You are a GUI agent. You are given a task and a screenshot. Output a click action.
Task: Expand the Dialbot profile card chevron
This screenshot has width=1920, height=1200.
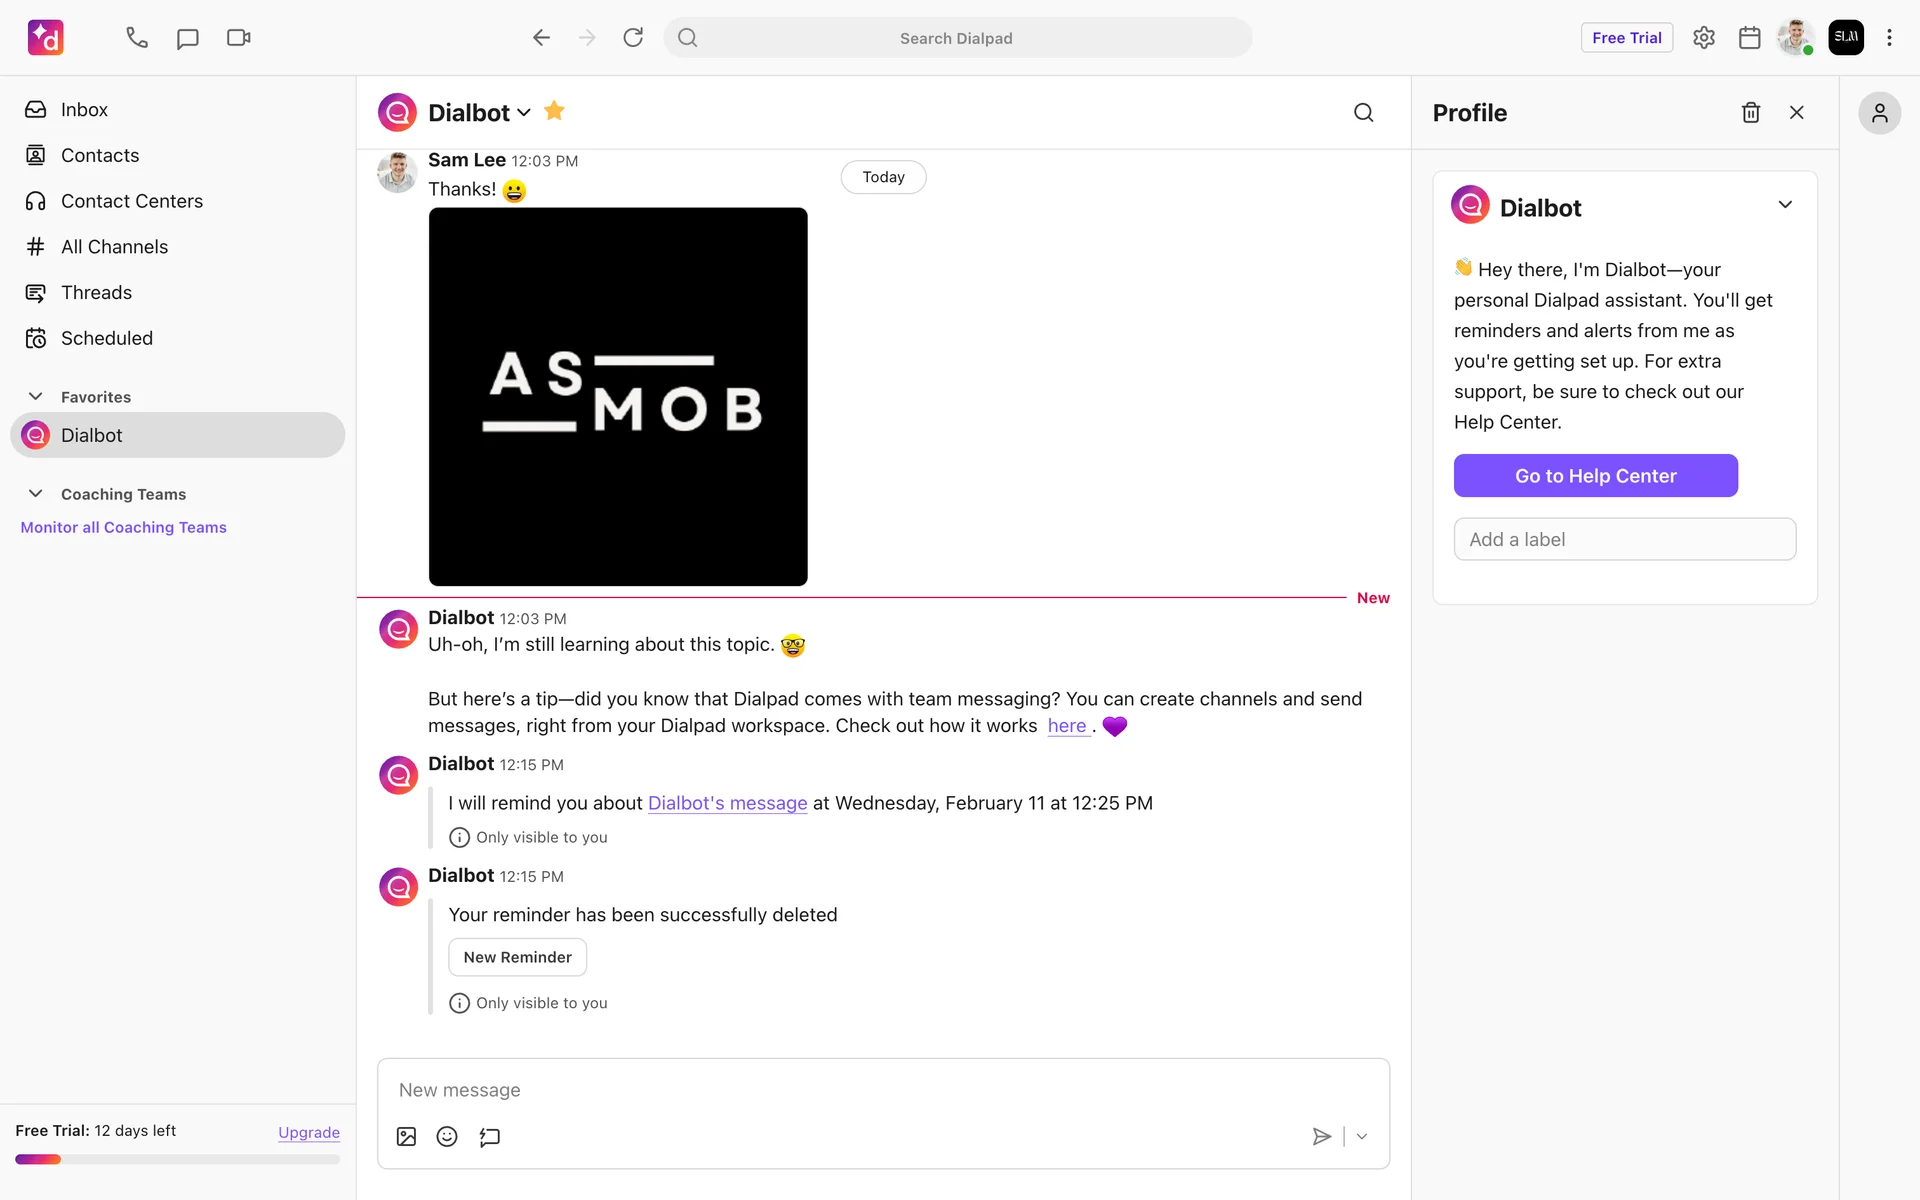[1785, 205]
